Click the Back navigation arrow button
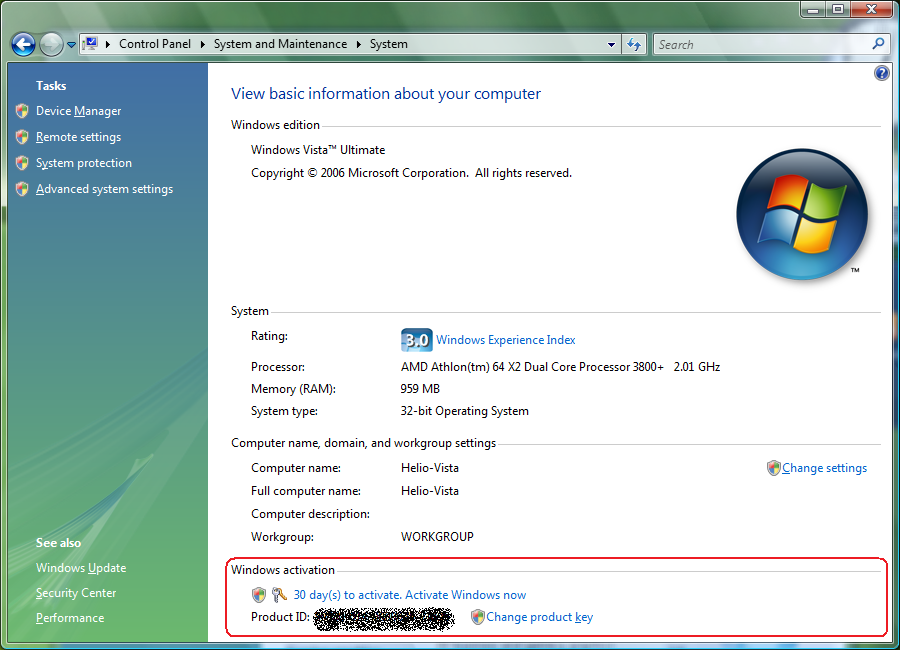The width and height of the screenshot is (900, 650). [24, 44]
